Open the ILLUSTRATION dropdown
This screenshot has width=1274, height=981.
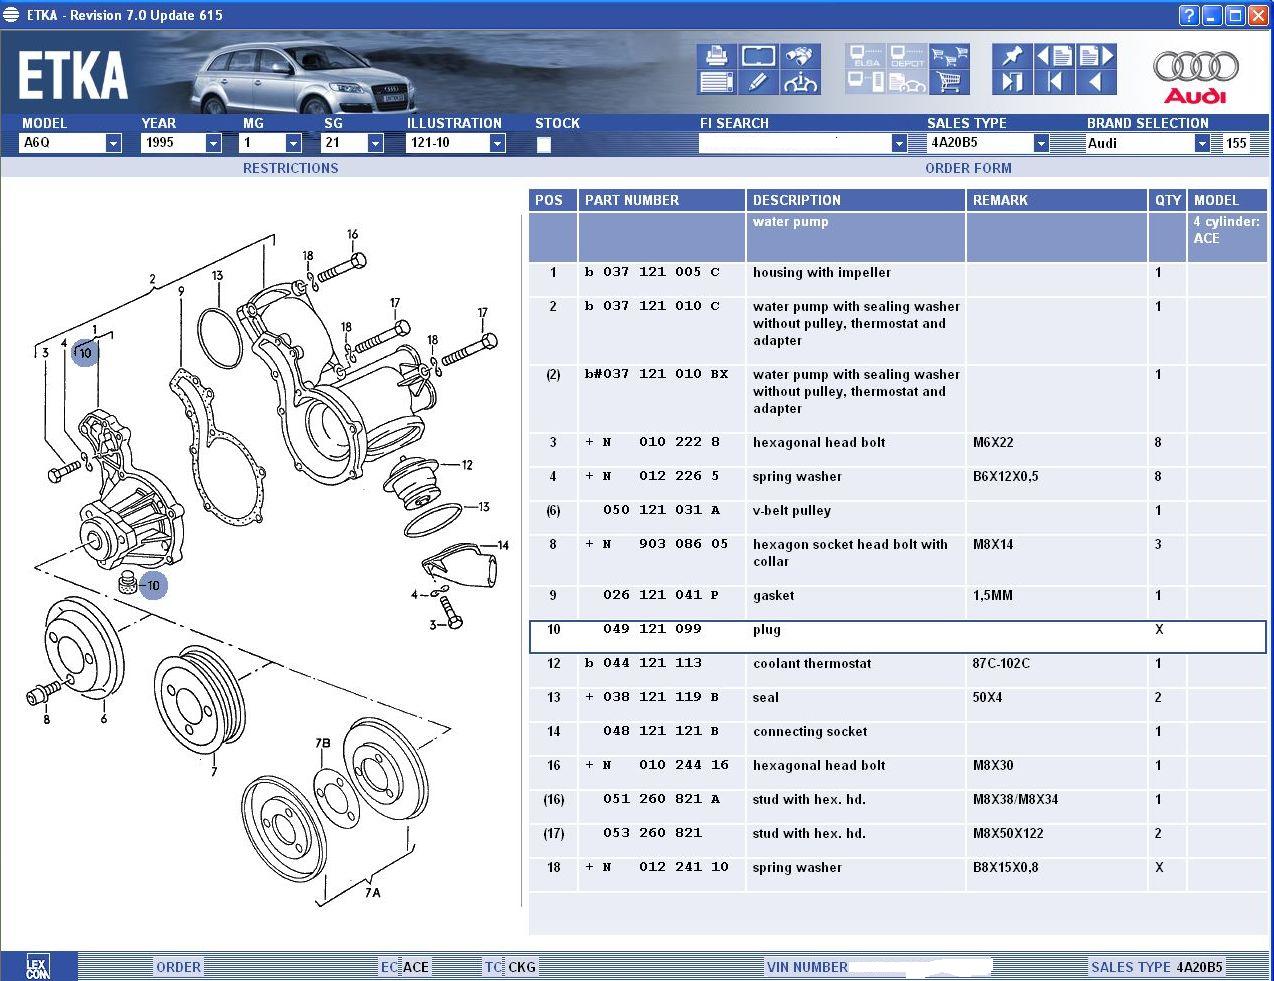tap(497, 143)
